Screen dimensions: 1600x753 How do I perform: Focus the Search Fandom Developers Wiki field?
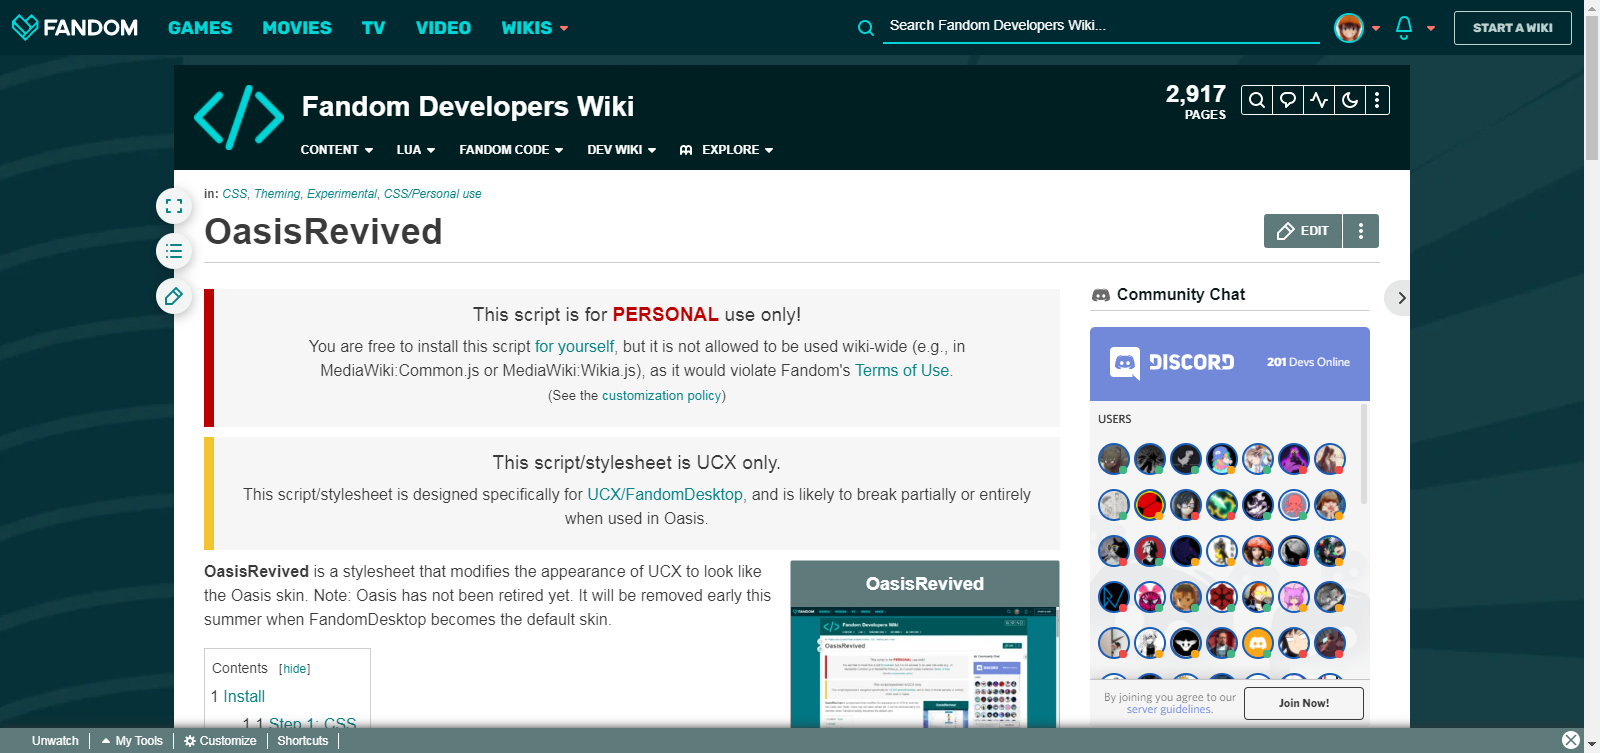tap(1100, 26)
